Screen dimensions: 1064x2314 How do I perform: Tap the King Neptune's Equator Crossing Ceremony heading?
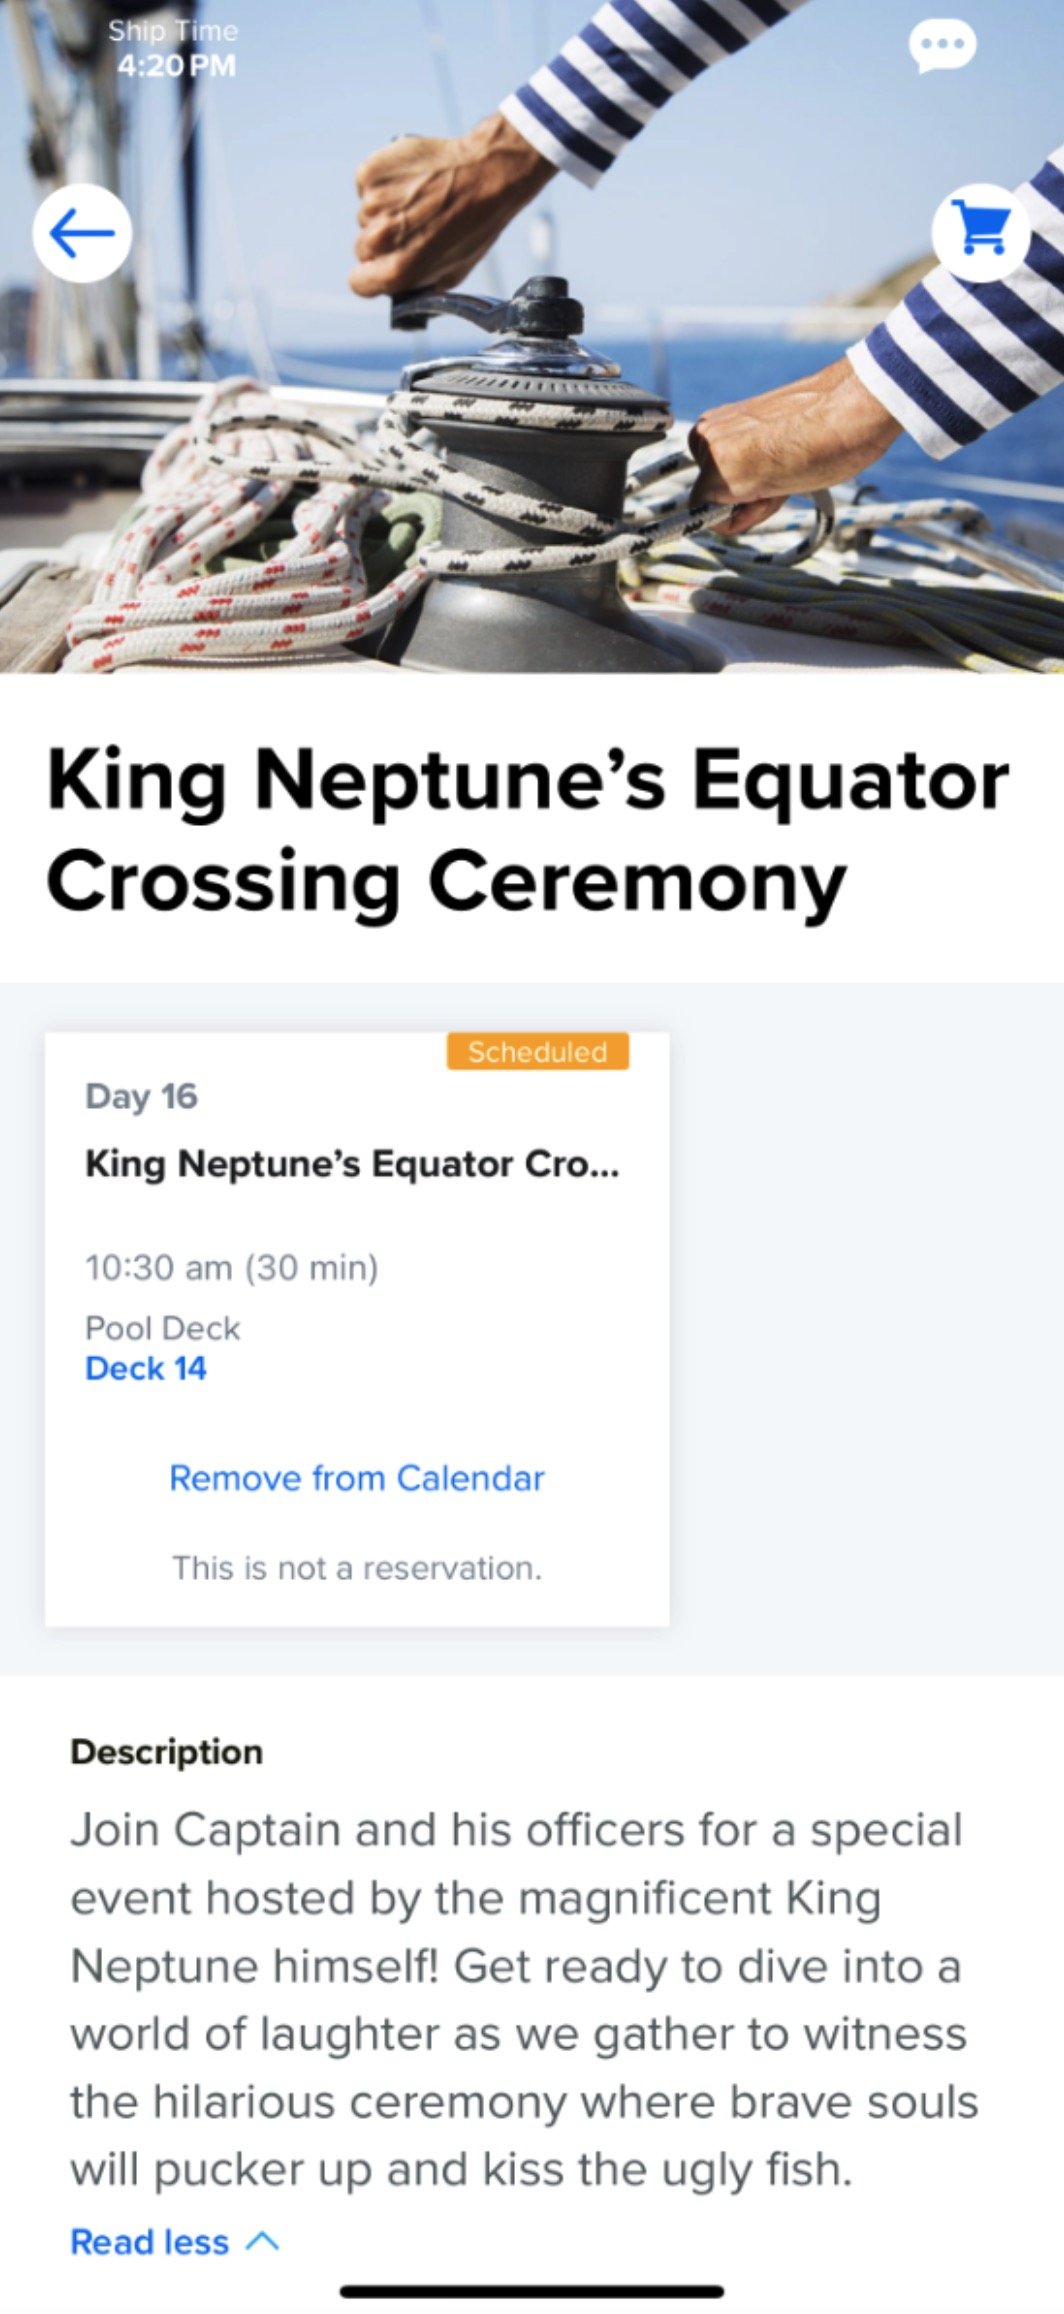[x=528, y=830]
